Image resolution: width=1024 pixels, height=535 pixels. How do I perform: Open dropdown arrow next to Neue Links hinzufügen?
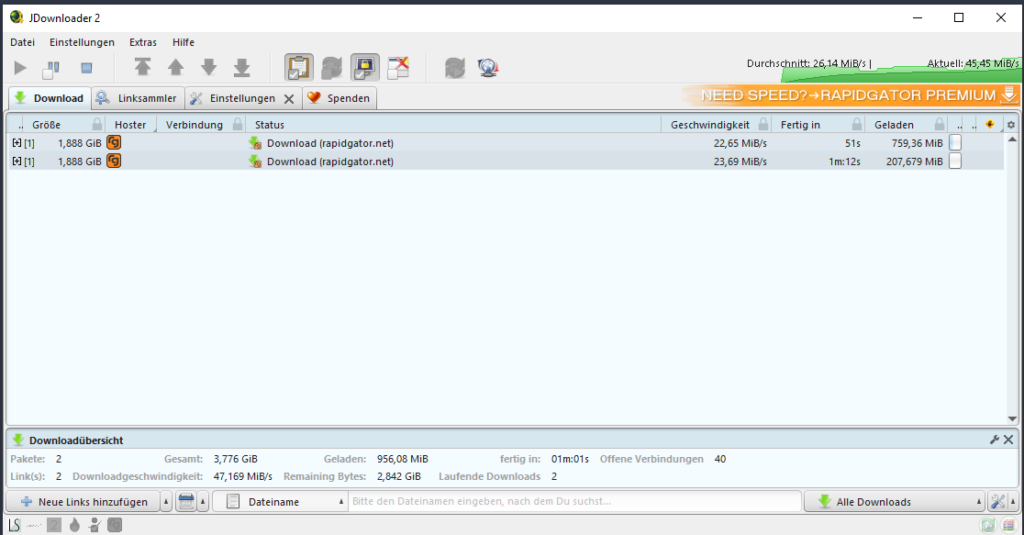[x=166, y=502]
